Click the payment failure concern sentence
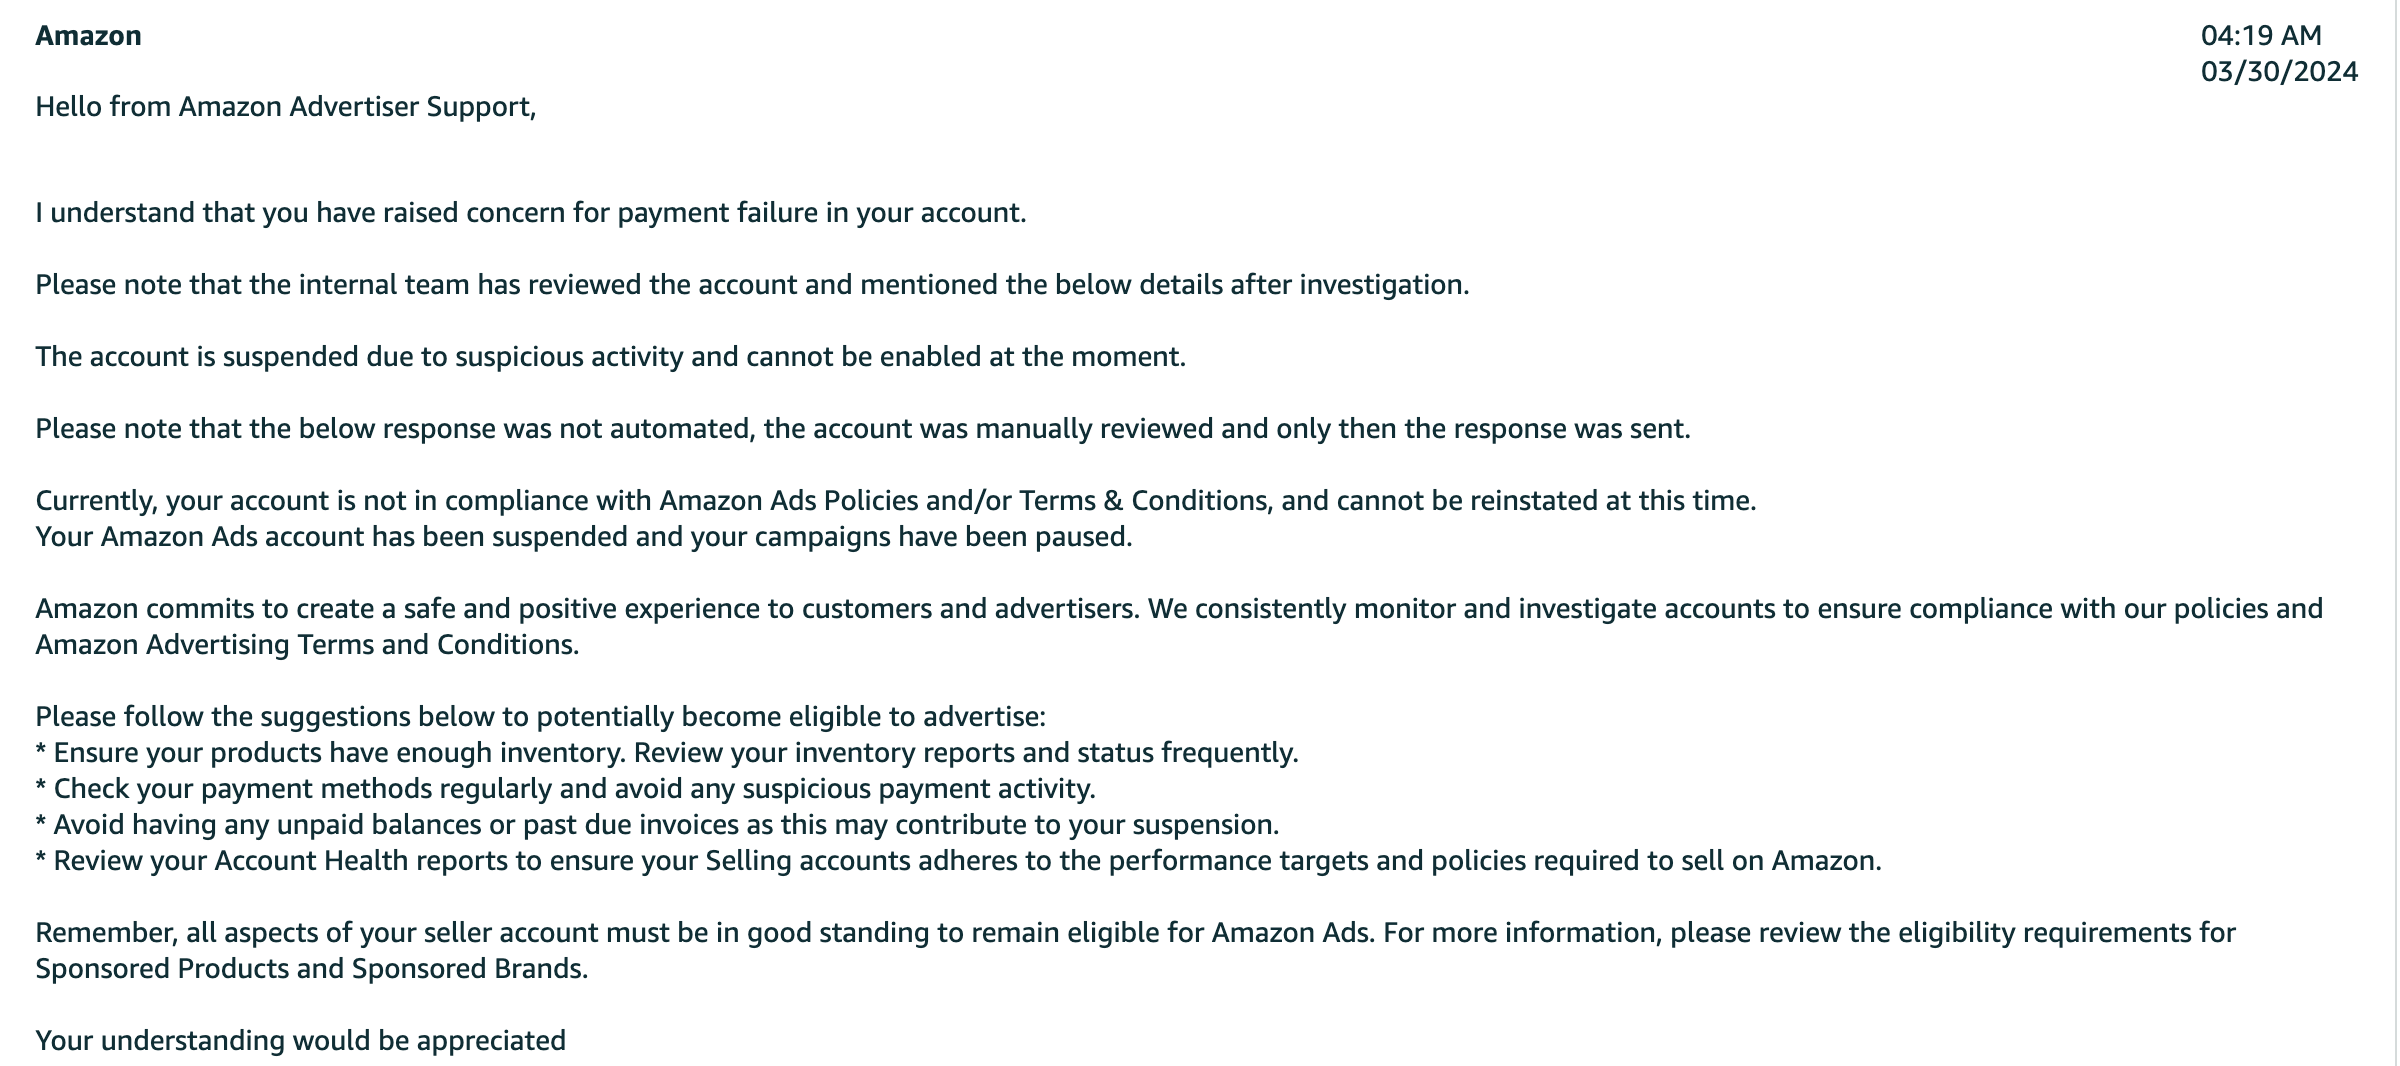 click(531, 213)
